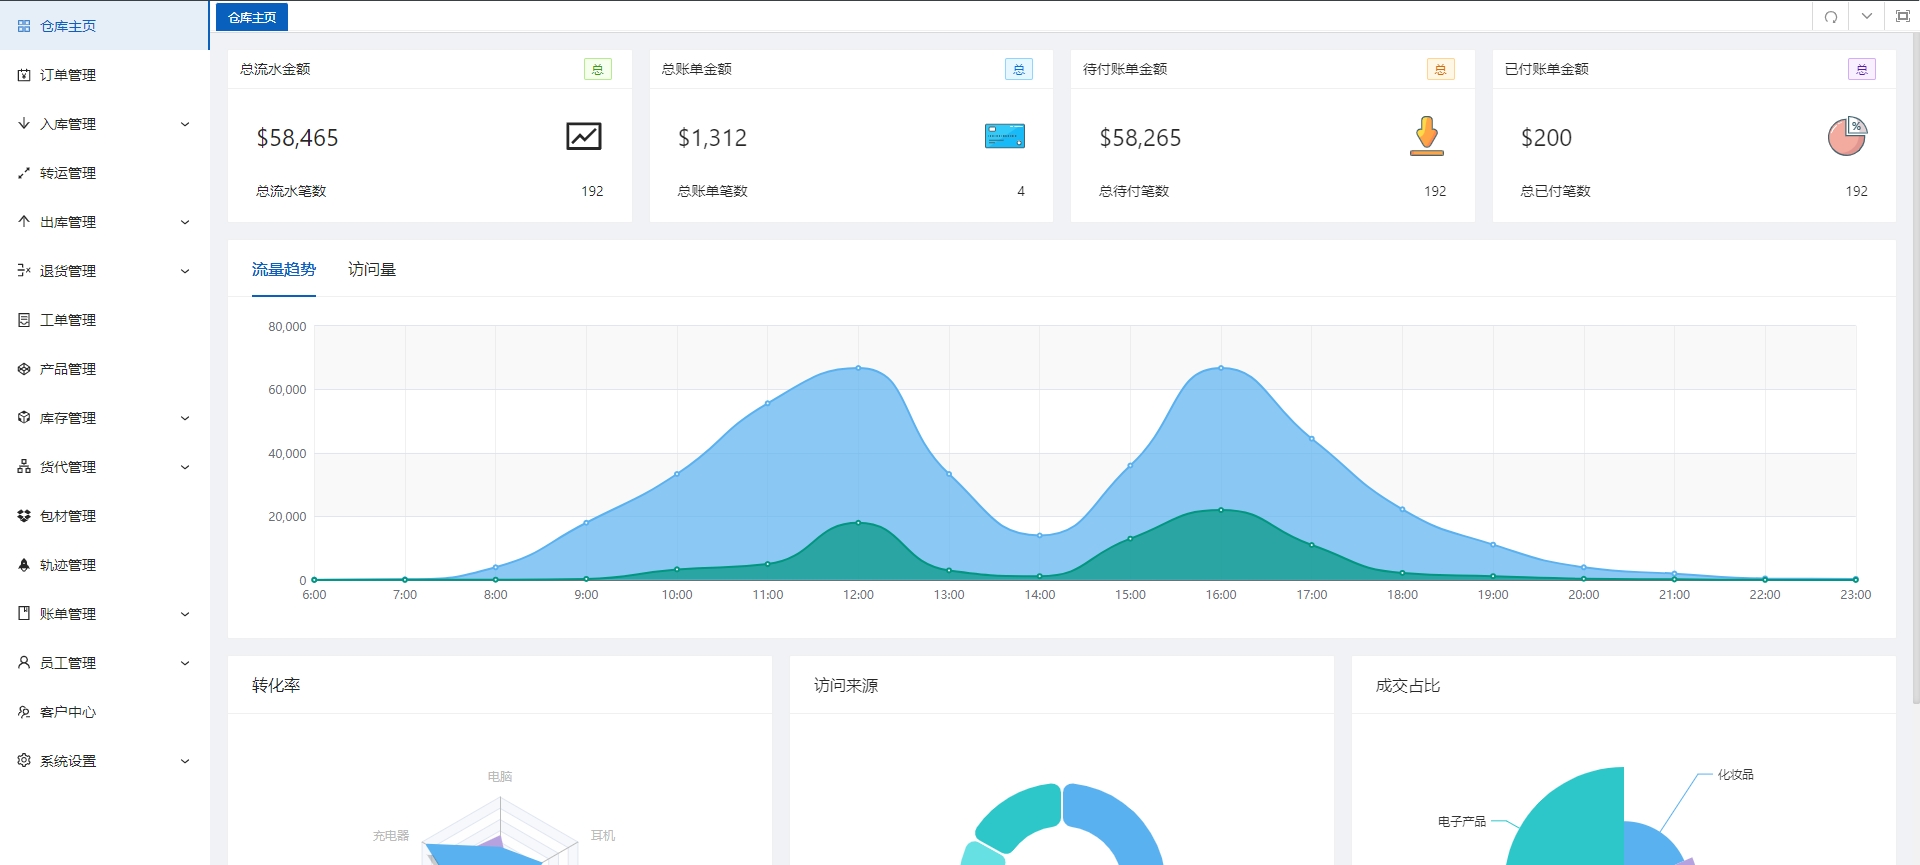1920x865 pixels.
Task: Click the 产品管理 sidebar icon
Action: (x=24, y=369)
